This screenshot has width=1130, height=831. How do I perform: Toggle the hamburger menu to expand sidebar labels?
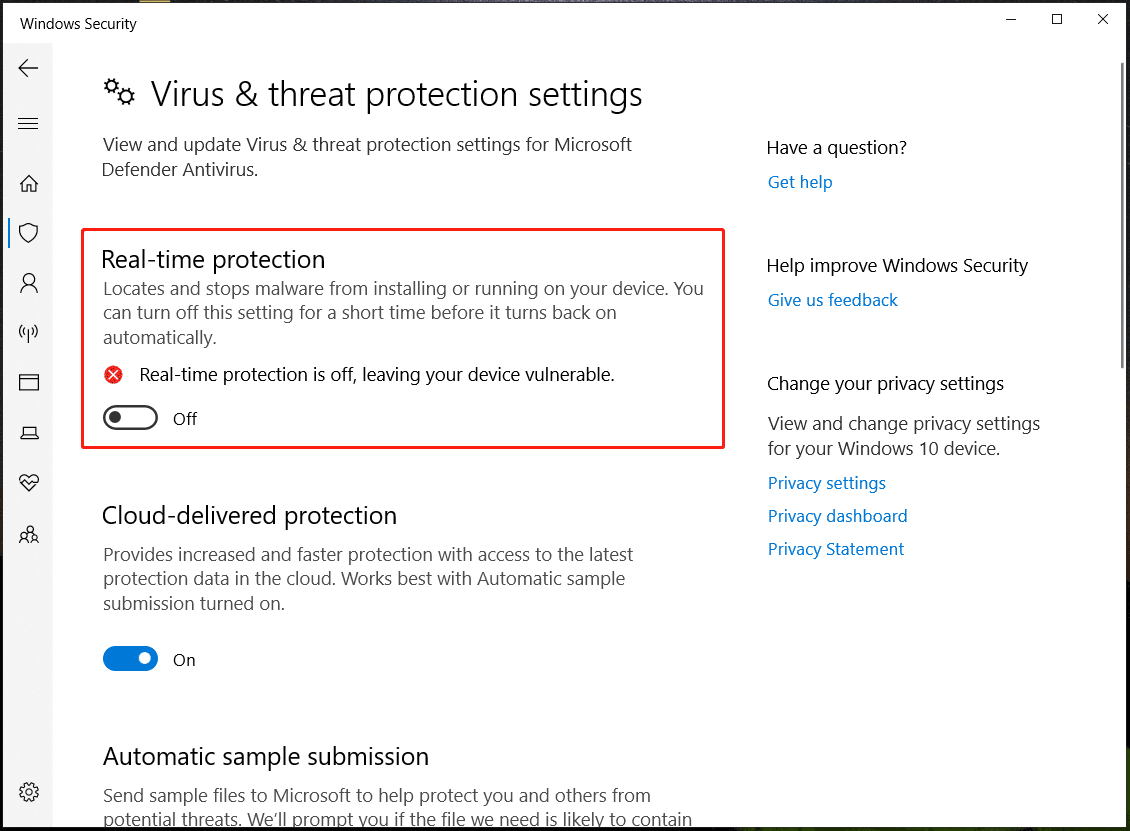(x=28, y=123)
